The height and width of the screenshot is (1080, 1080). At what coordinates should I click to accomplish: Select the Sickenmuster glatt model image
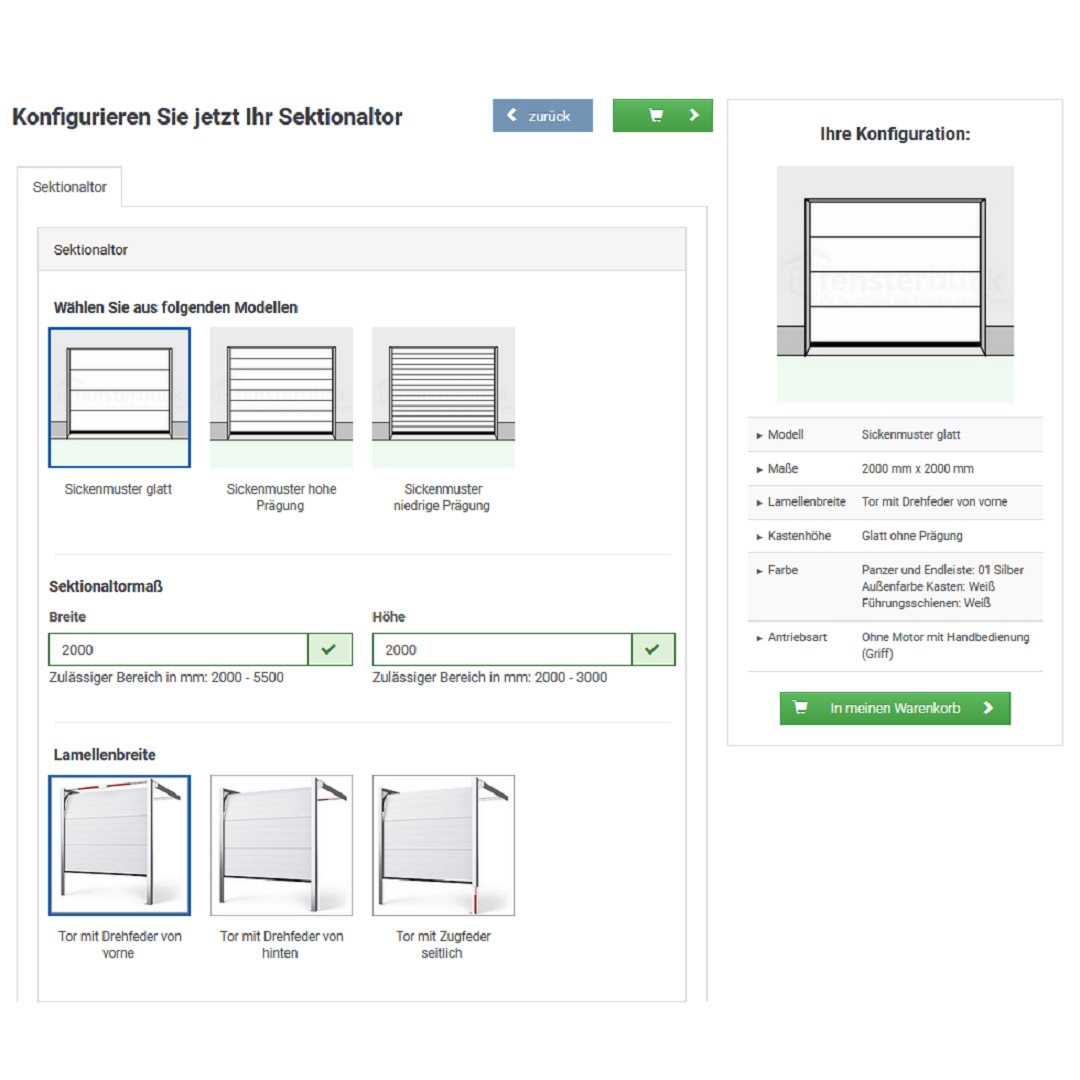click(x=119, y=397)
